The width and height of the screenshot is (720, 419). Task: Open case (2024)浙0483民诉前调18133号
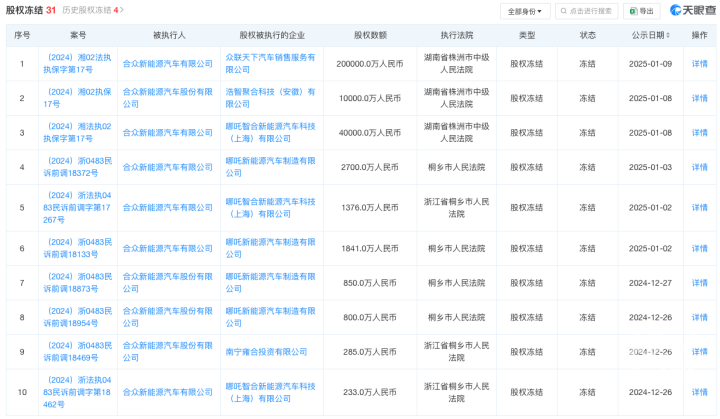tap(78, 248)
